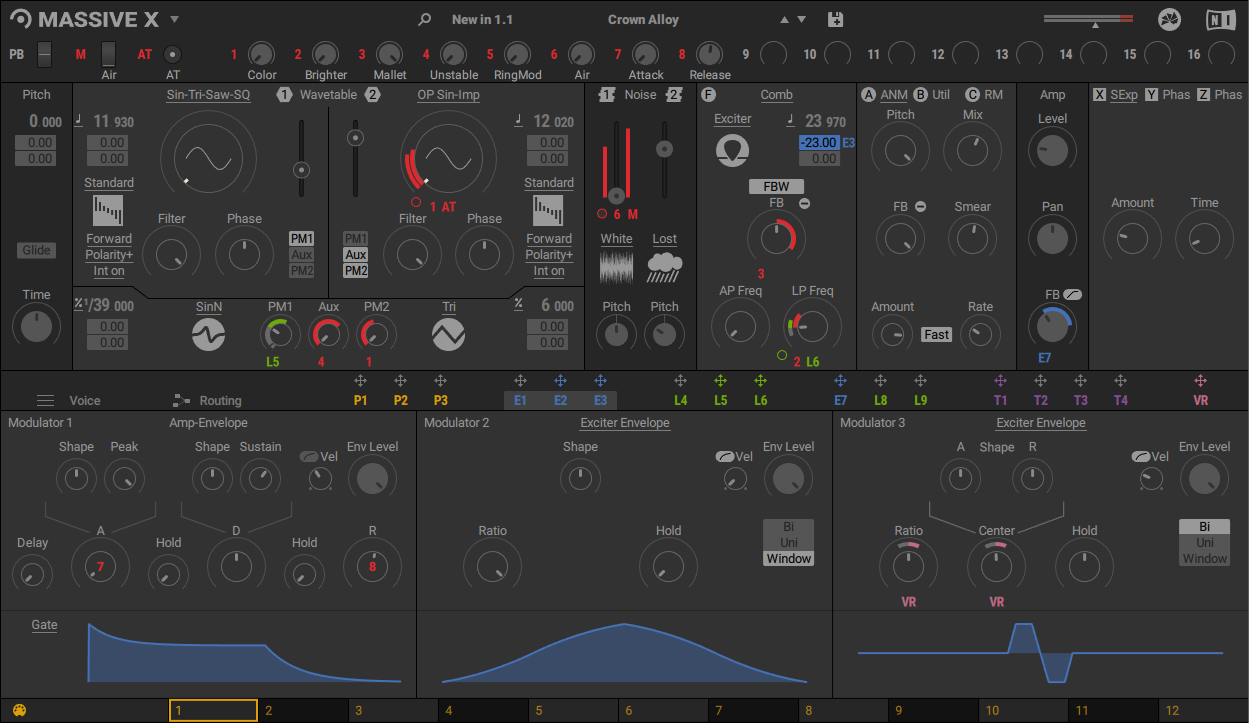Select the E2 modulator tab
Image resolution: width=1249 pixels, height=723 pixels.
[560, 400]
